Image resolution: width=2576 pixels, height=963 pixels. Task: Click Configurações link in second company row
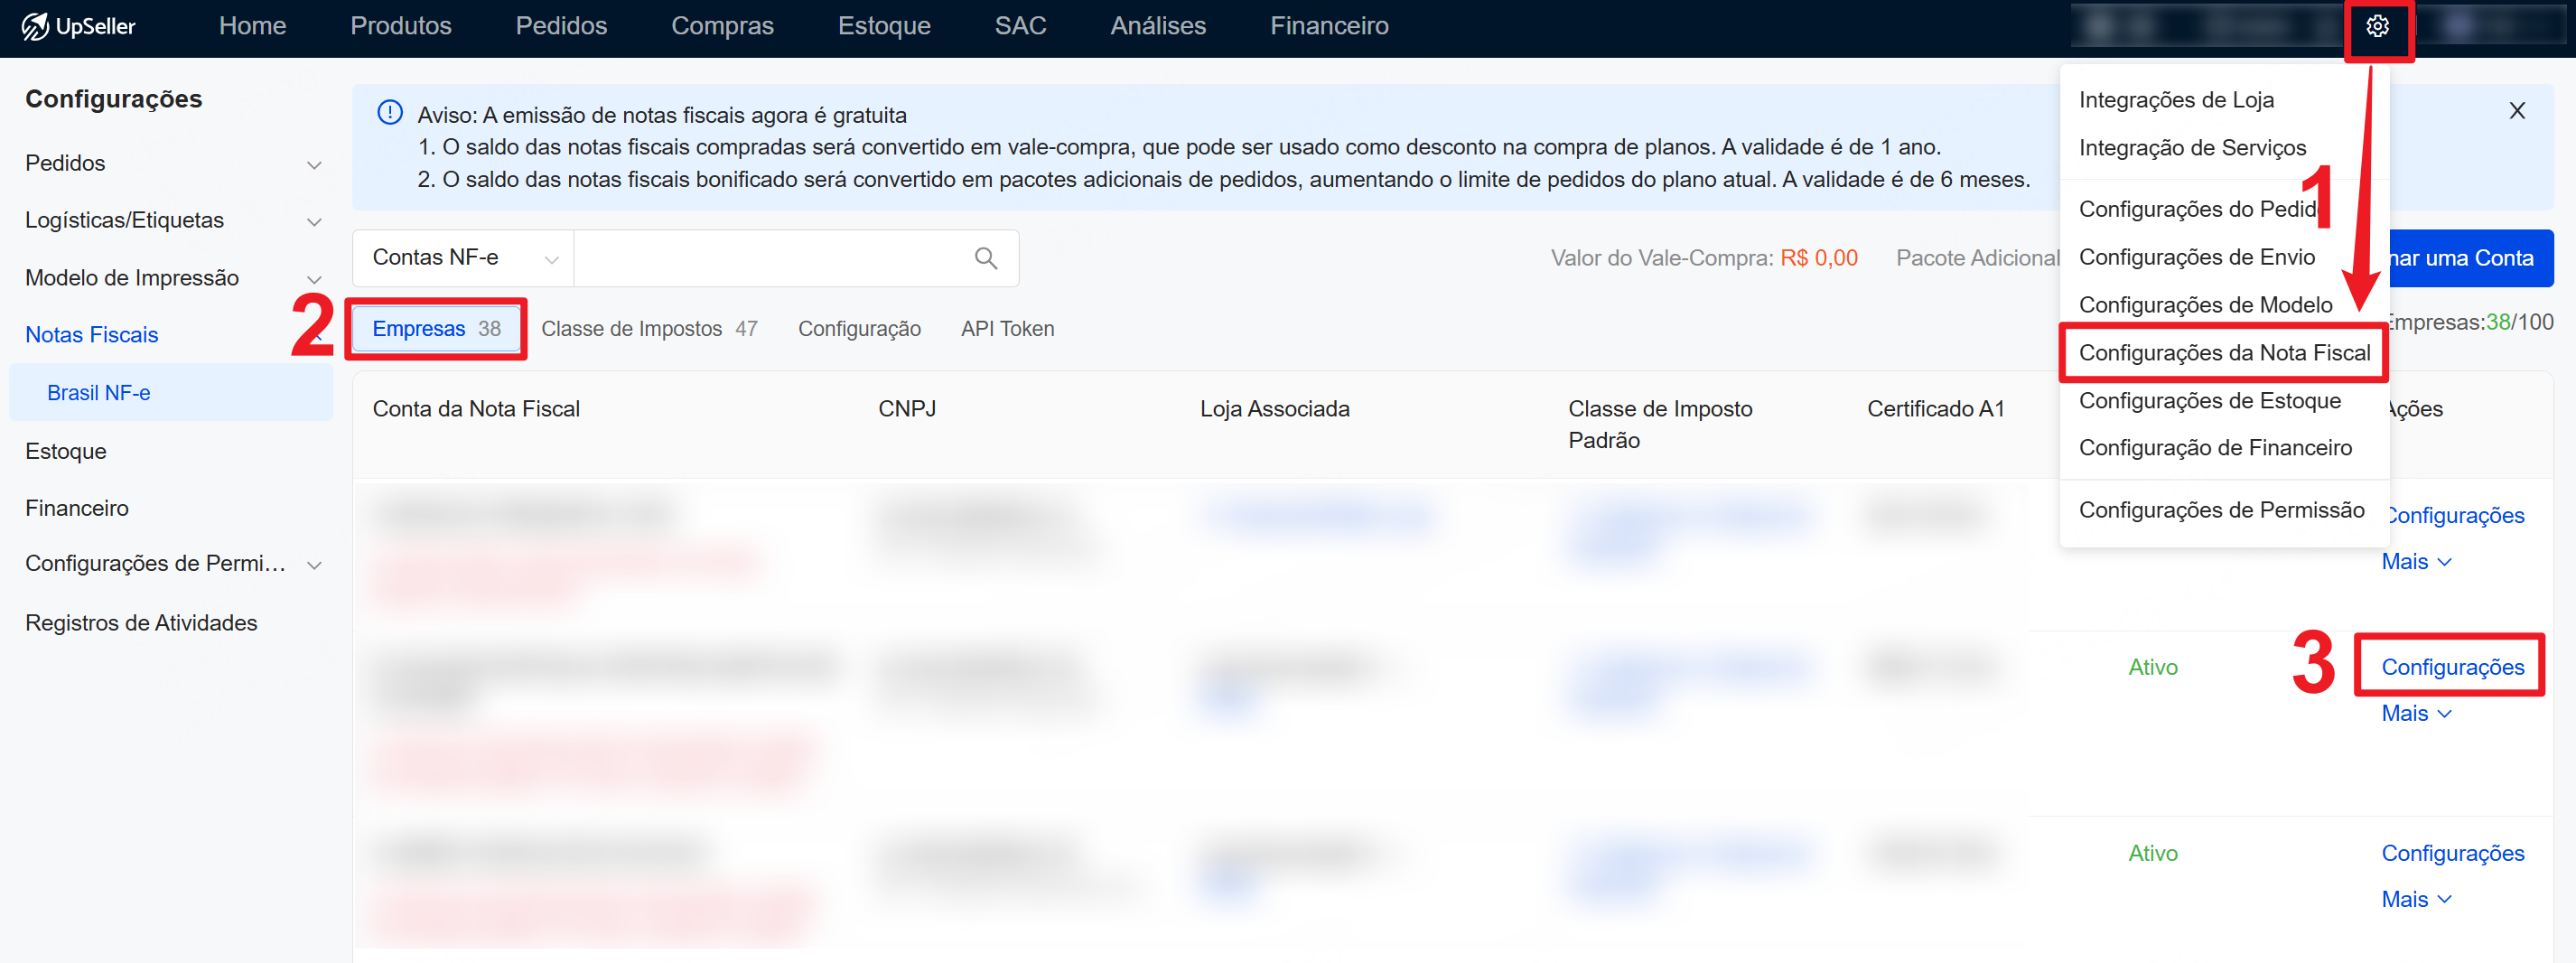coord(2451,667)
